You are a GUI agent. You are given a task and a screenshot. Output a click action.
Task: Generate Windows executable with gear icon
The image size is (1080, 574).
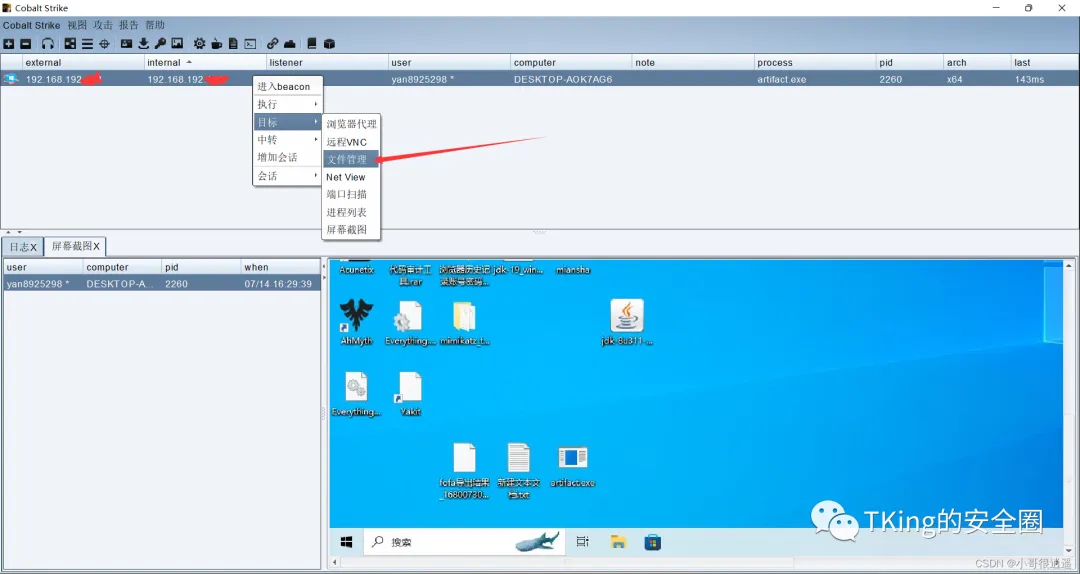tap(199, 43)
